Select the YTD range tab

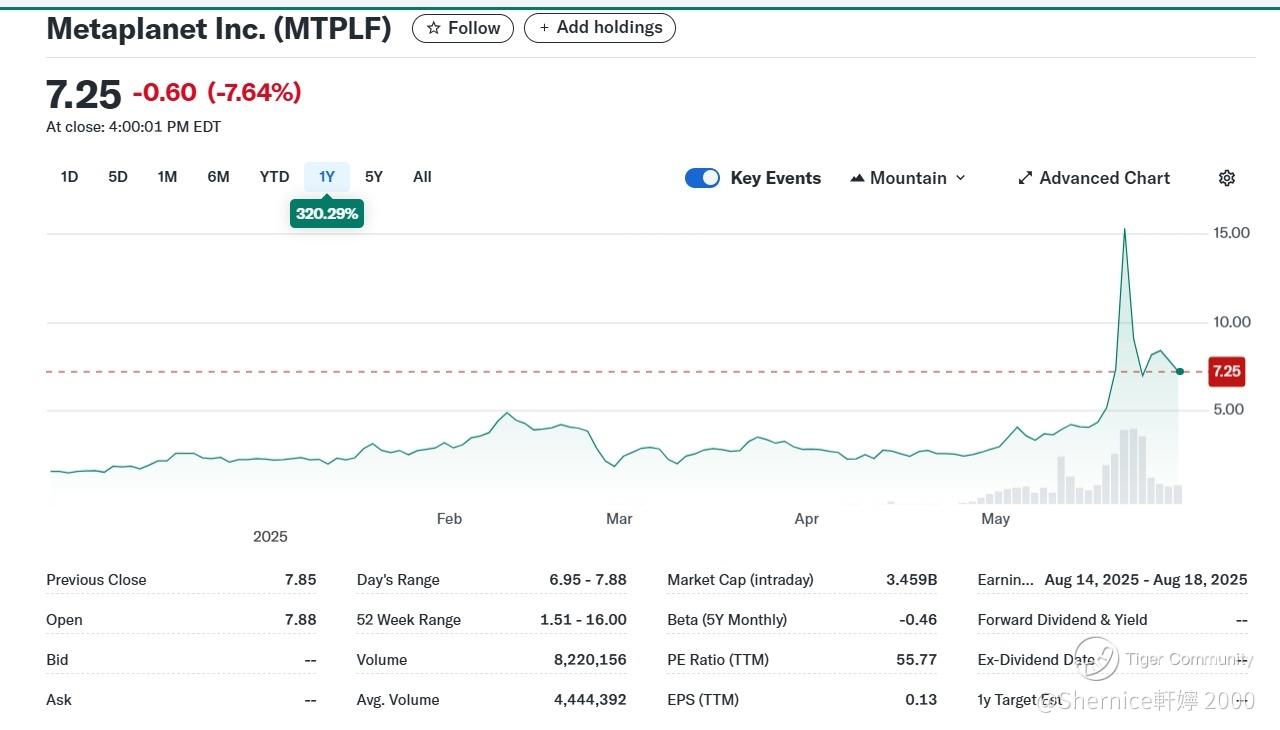tap(274, 177)
